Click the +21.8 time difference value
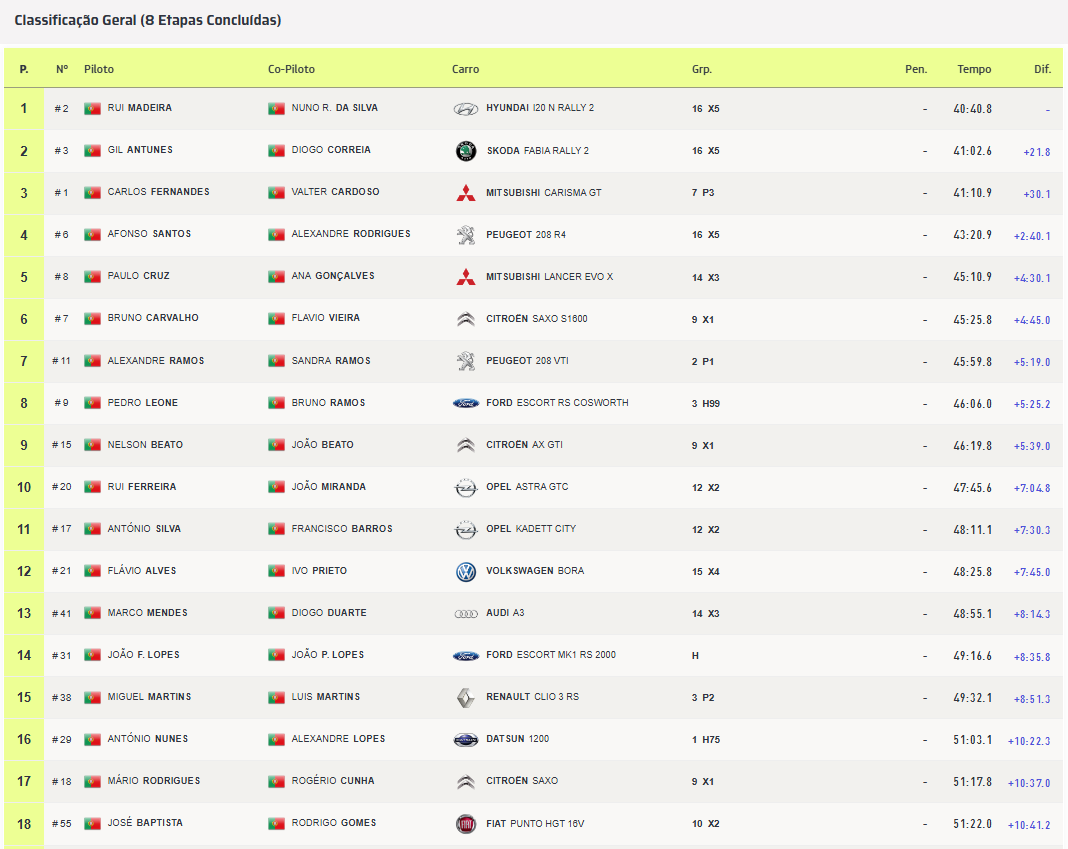1068x849 pixels. coord(1036,152)
